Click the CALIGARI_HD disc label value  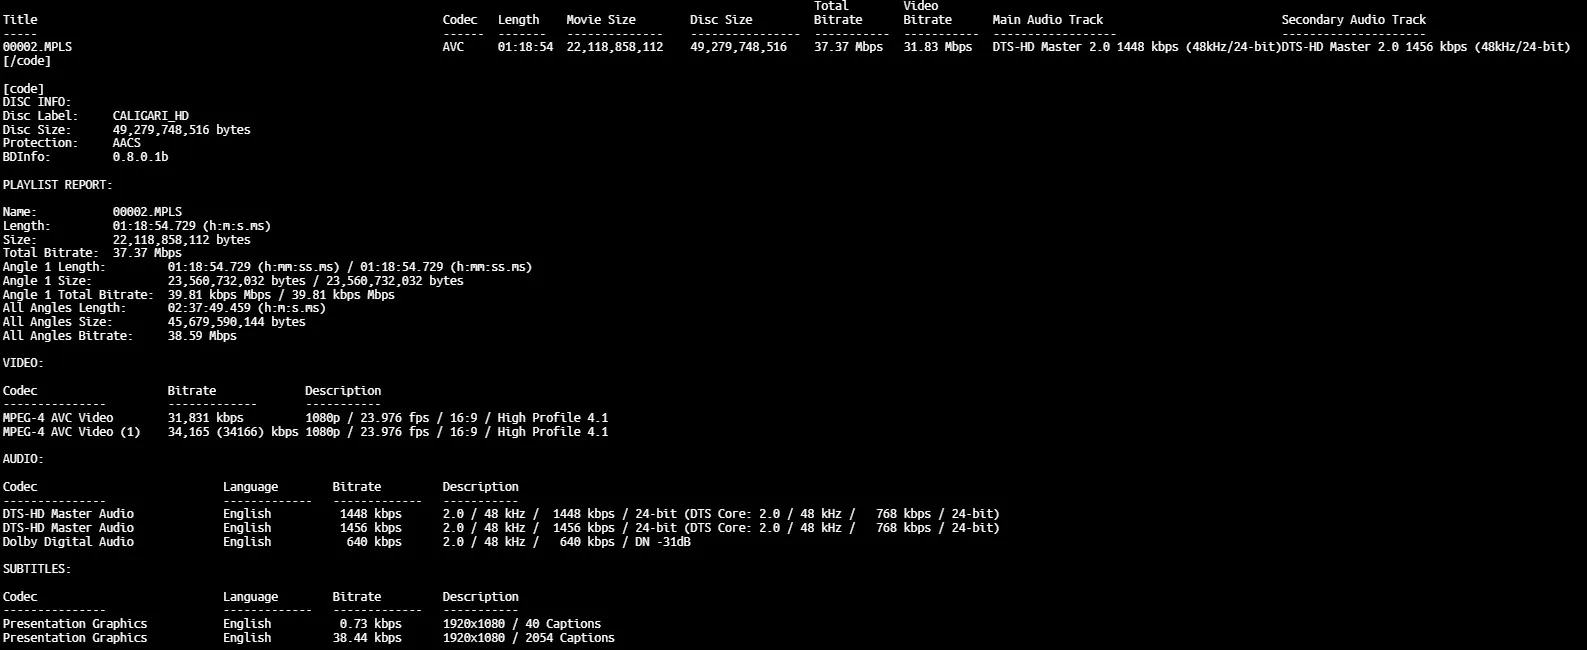pyautogui.click(x=150, y=116)
